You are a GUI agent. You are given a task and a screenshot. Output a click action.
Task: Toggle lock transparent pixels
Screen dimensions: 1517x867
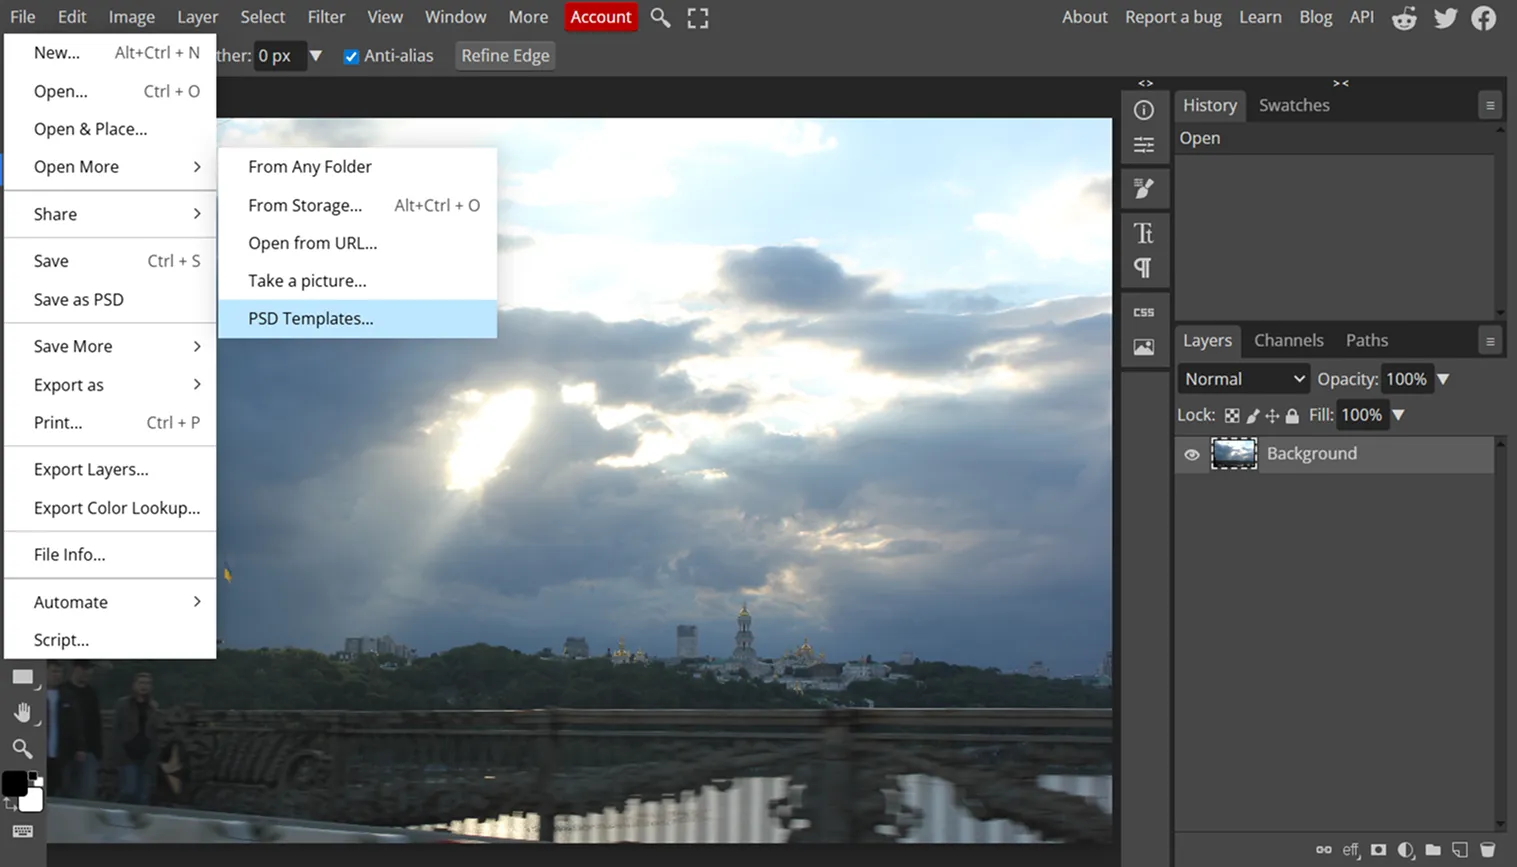[x=1232, y=415]
